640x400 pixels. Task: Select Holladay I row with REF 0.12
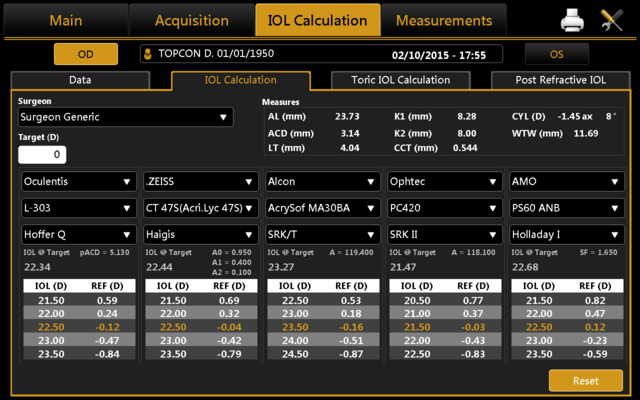pos(567,327)
